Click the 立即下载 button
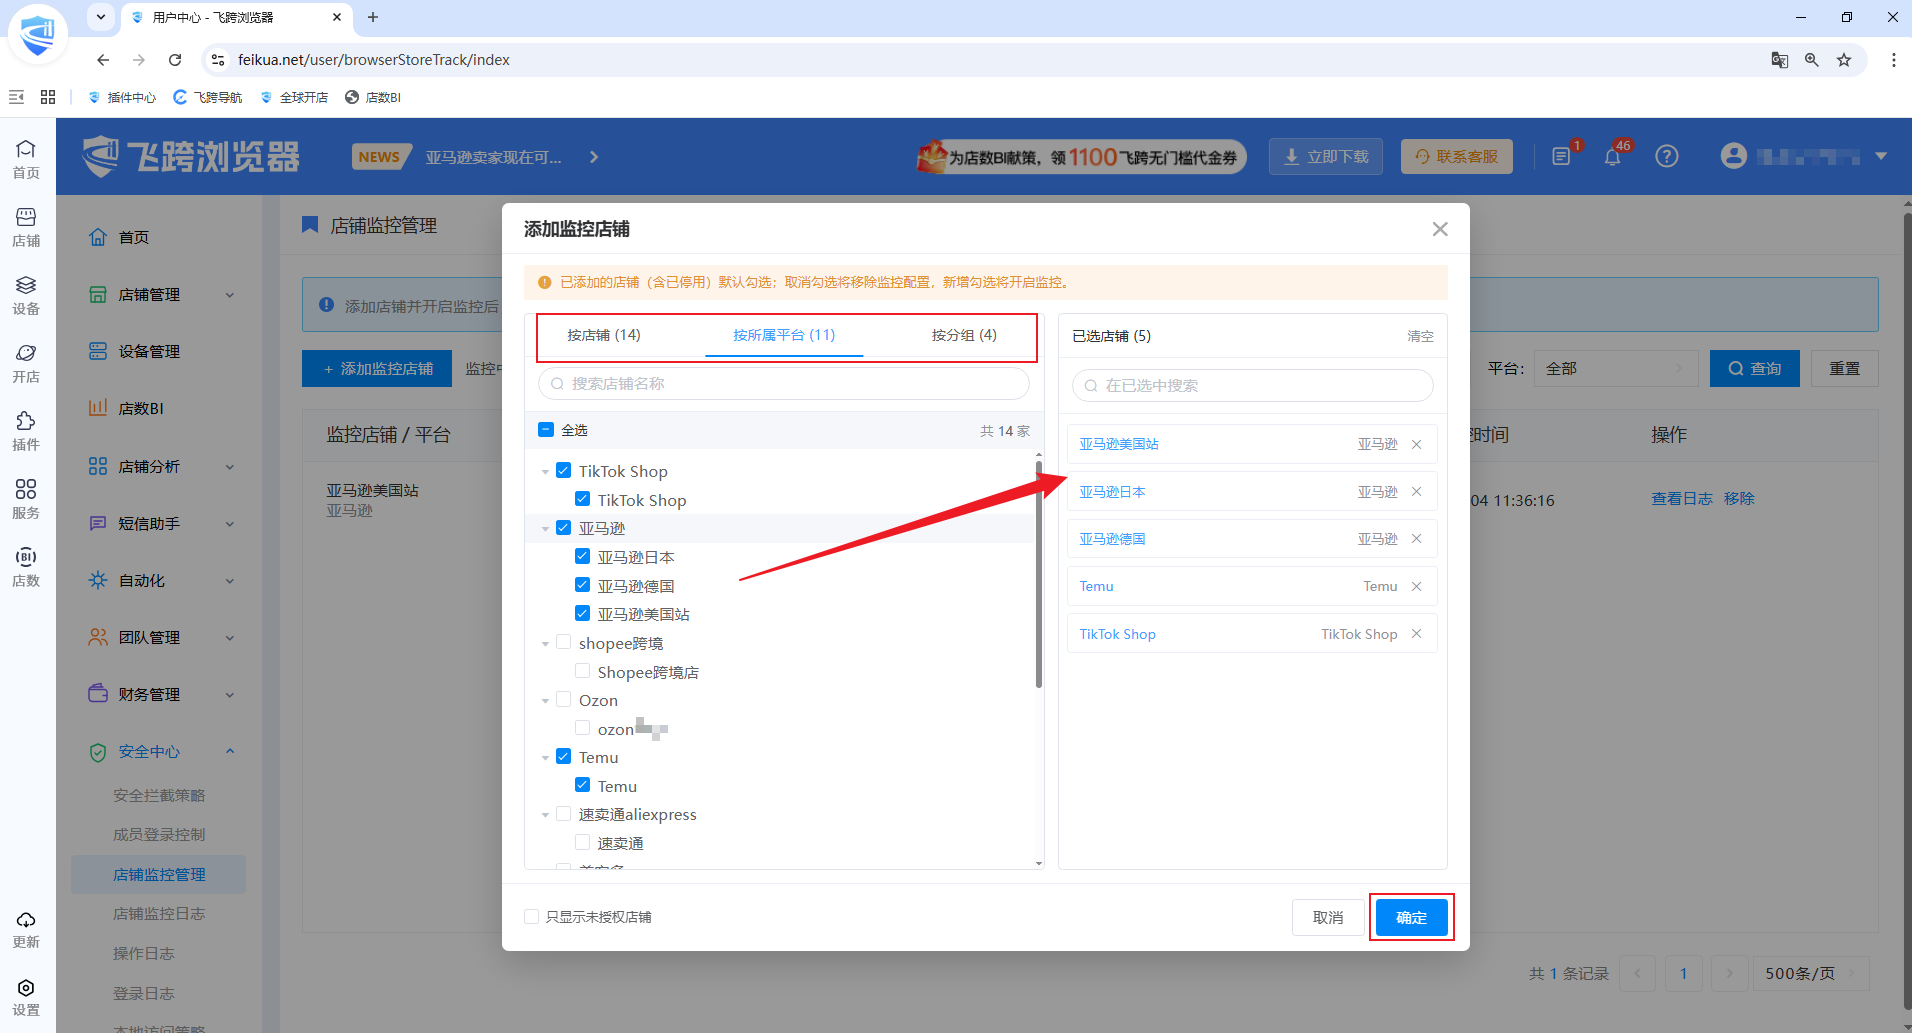Screen dimensions: 1912x1033 (x=1326, y=157)
